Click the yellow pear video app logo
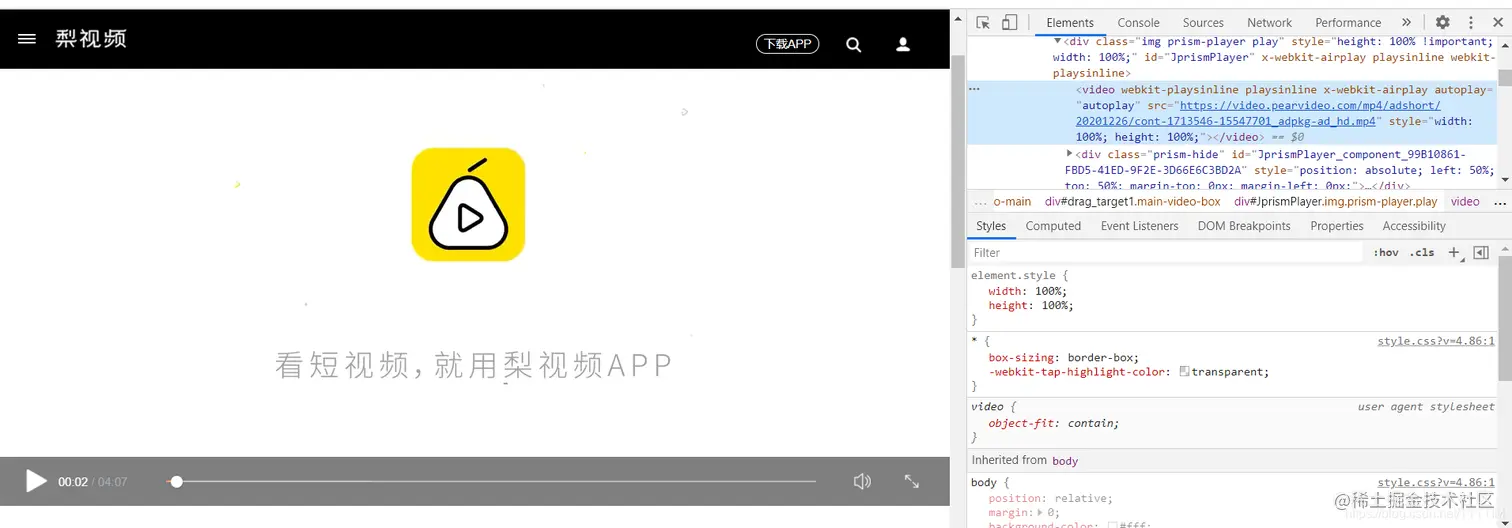 pyautogui.click(x=468, y=205)
